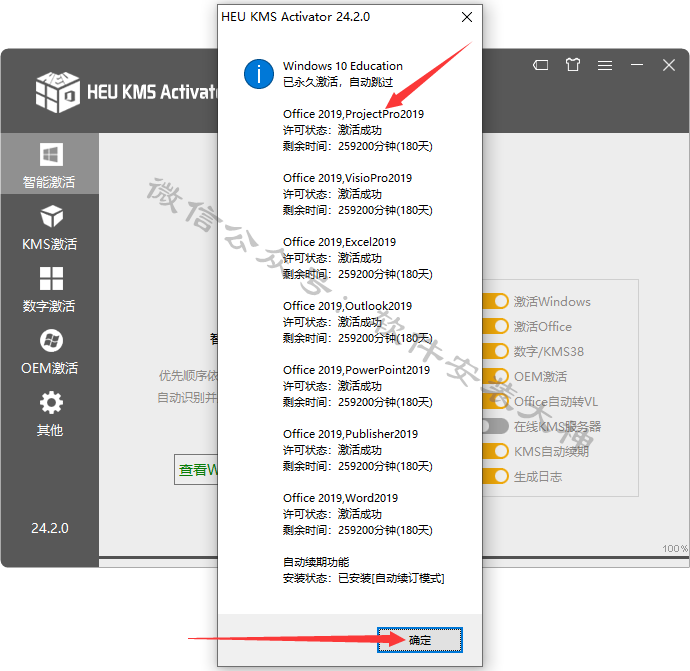Image resolution: width=690 pixels, height=671 pixels.
Task: Click the HEU KMS Activator cube logo
Action: point(58,92)
